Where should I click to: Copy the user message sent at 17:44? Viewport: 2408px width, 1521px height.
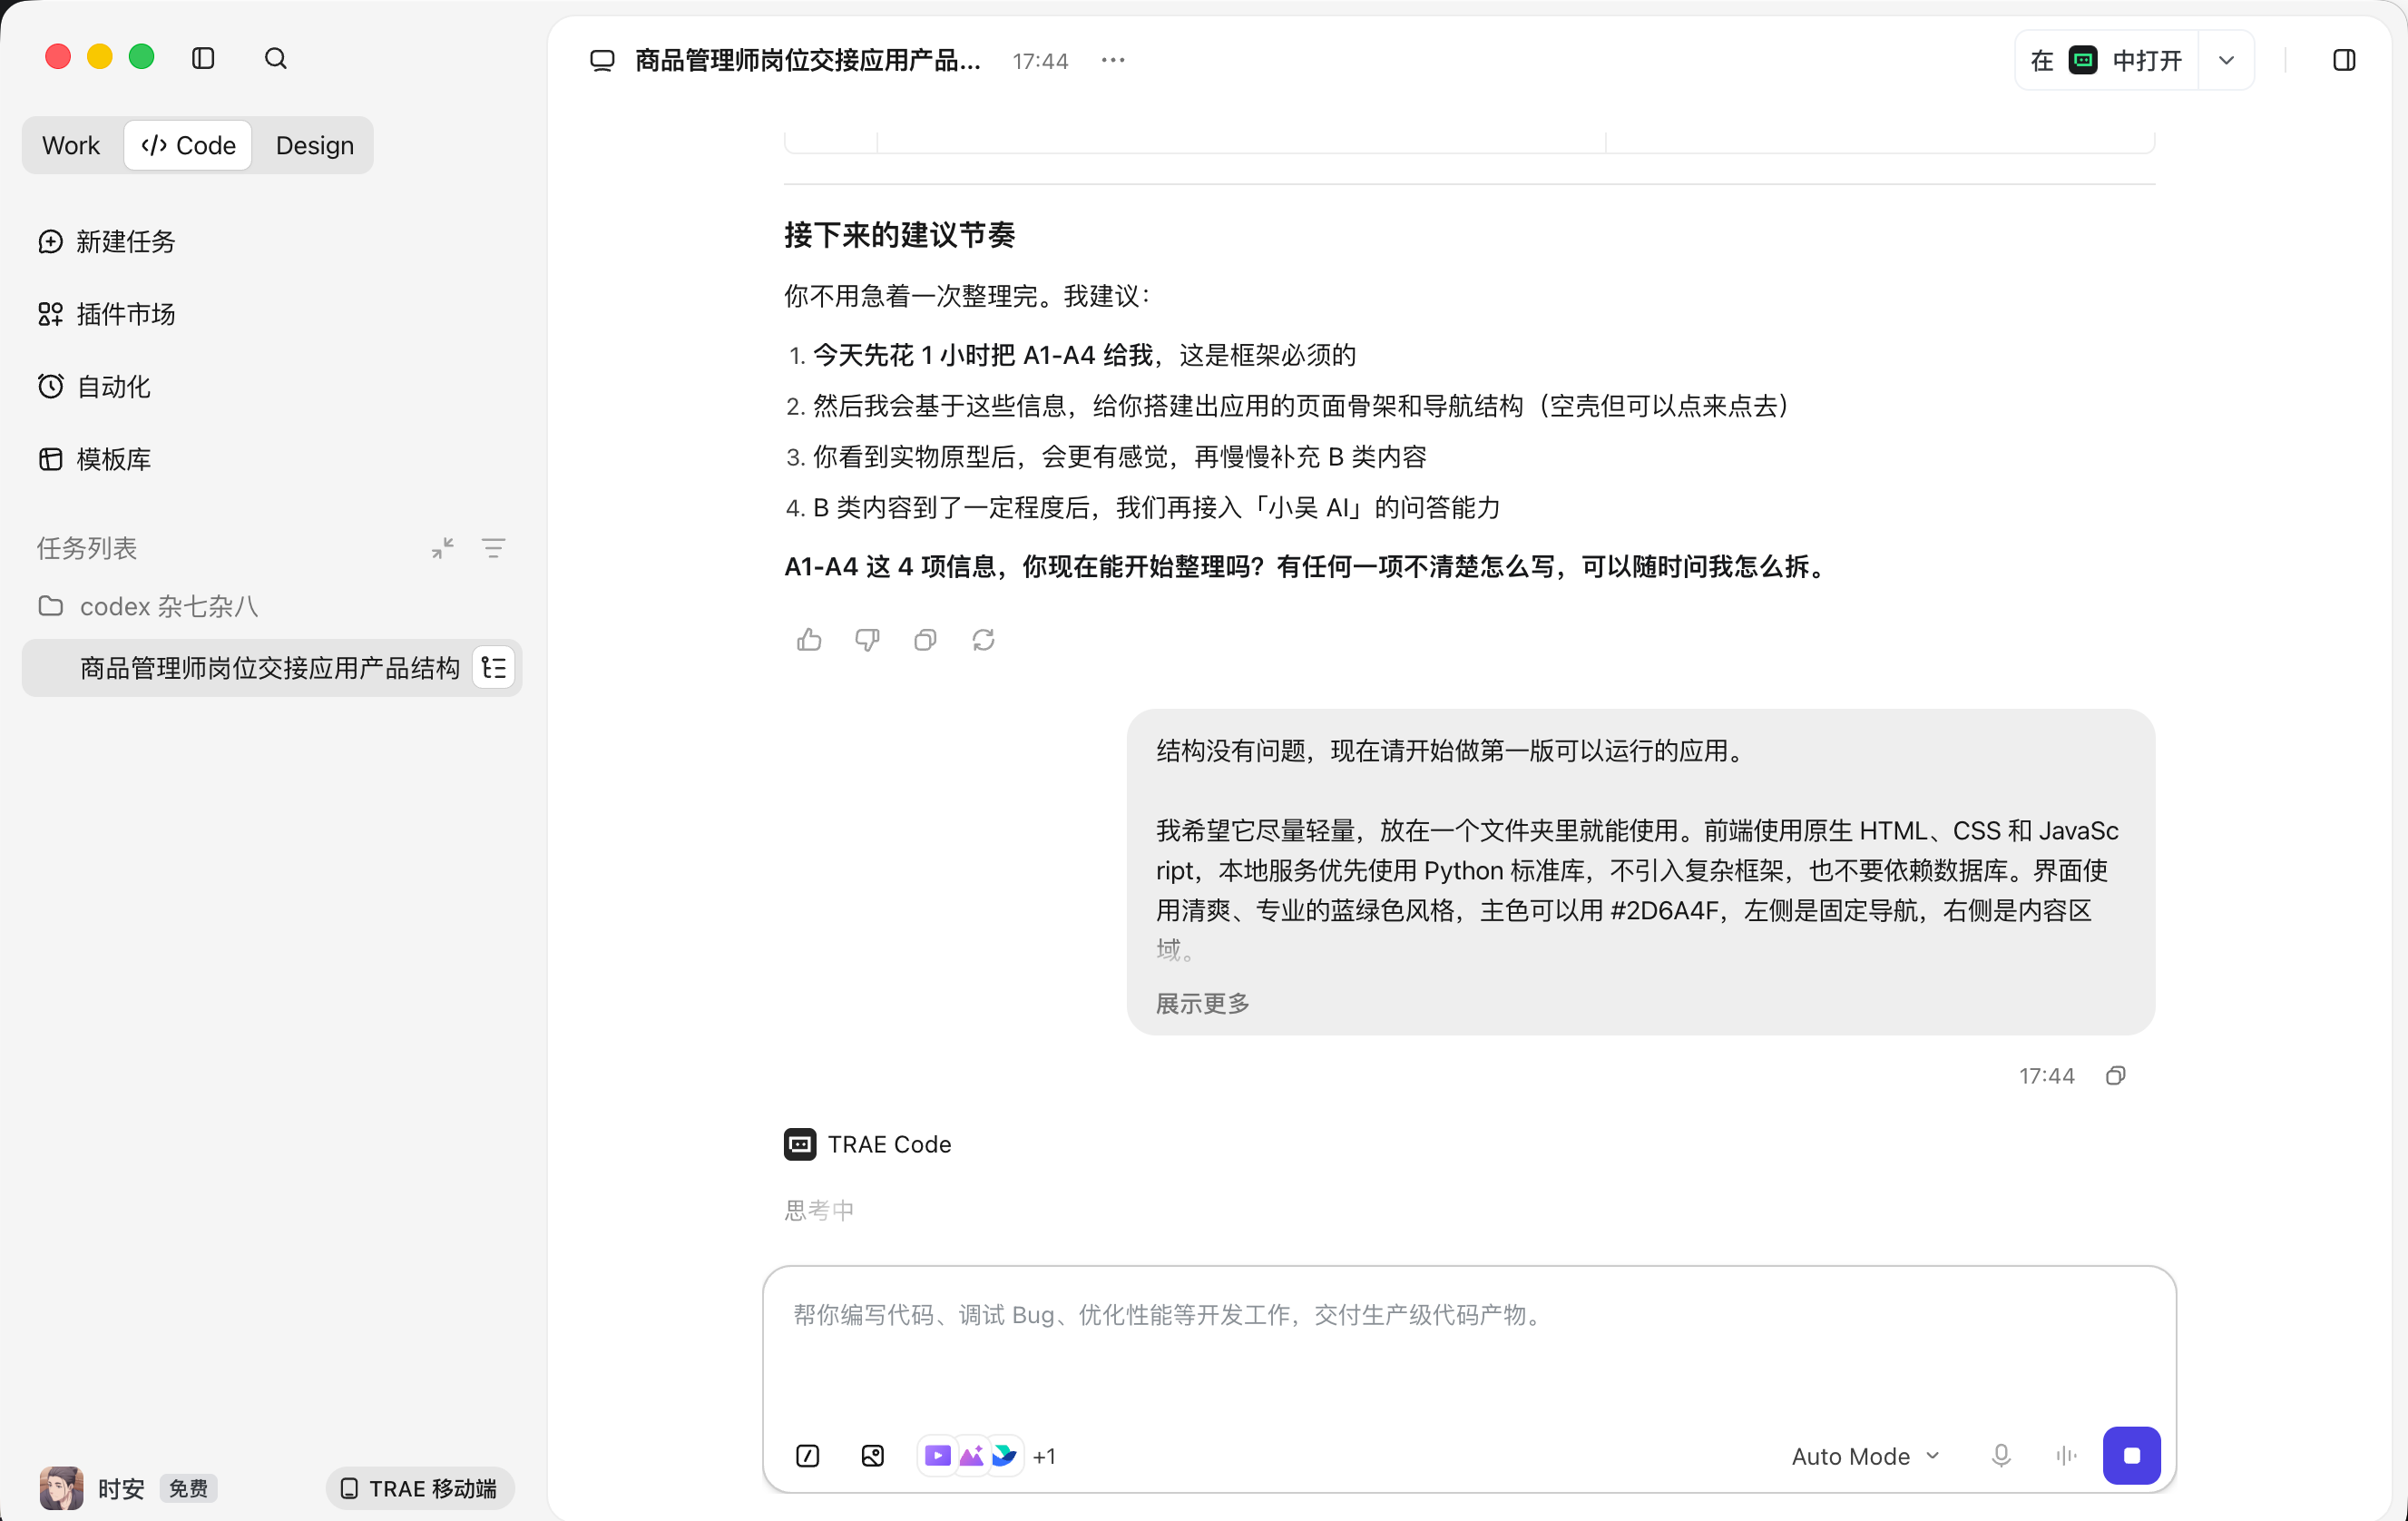(x=2115, y=1075)
